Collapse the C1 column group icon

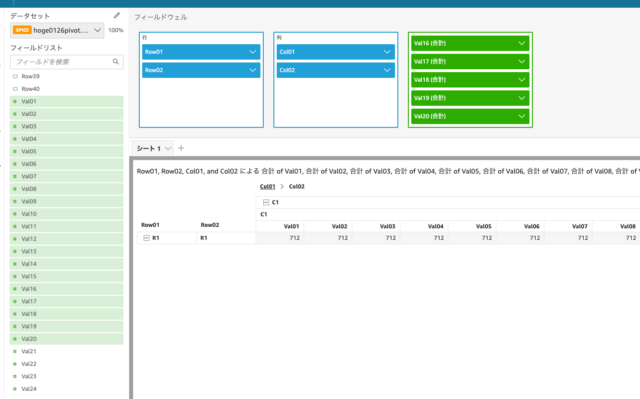266,202
